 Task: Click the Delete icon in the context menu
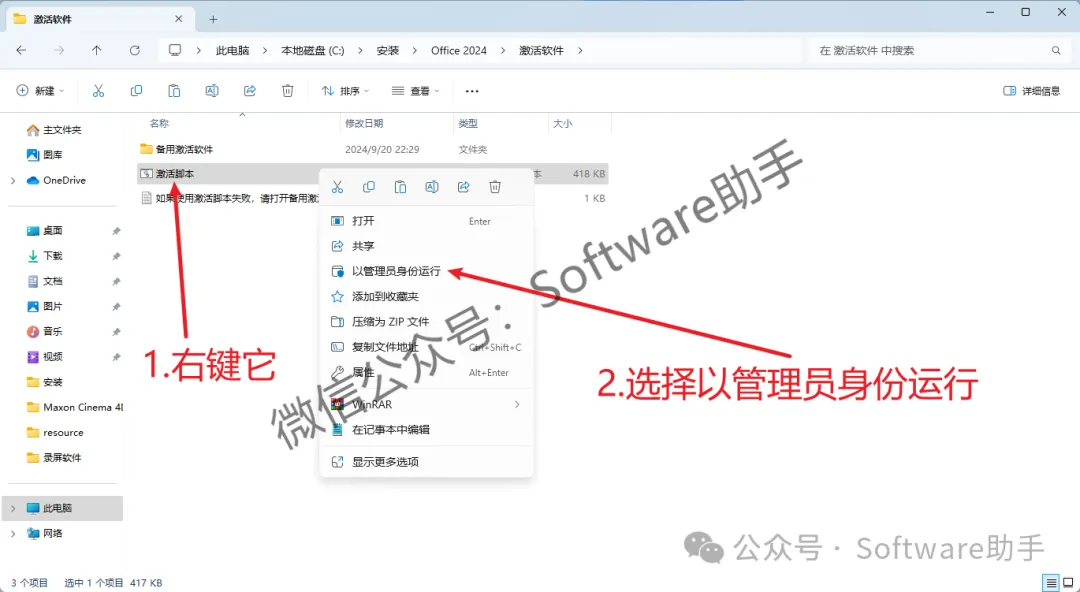[495, 187]
